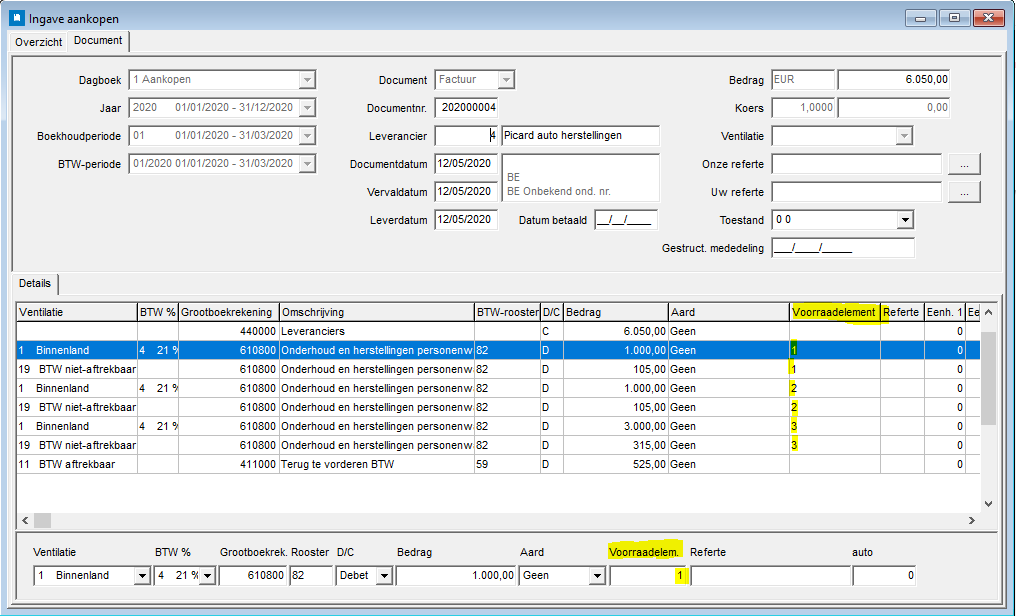
Task: Expand the Toestand dropdown
Action: click(905, 220)
